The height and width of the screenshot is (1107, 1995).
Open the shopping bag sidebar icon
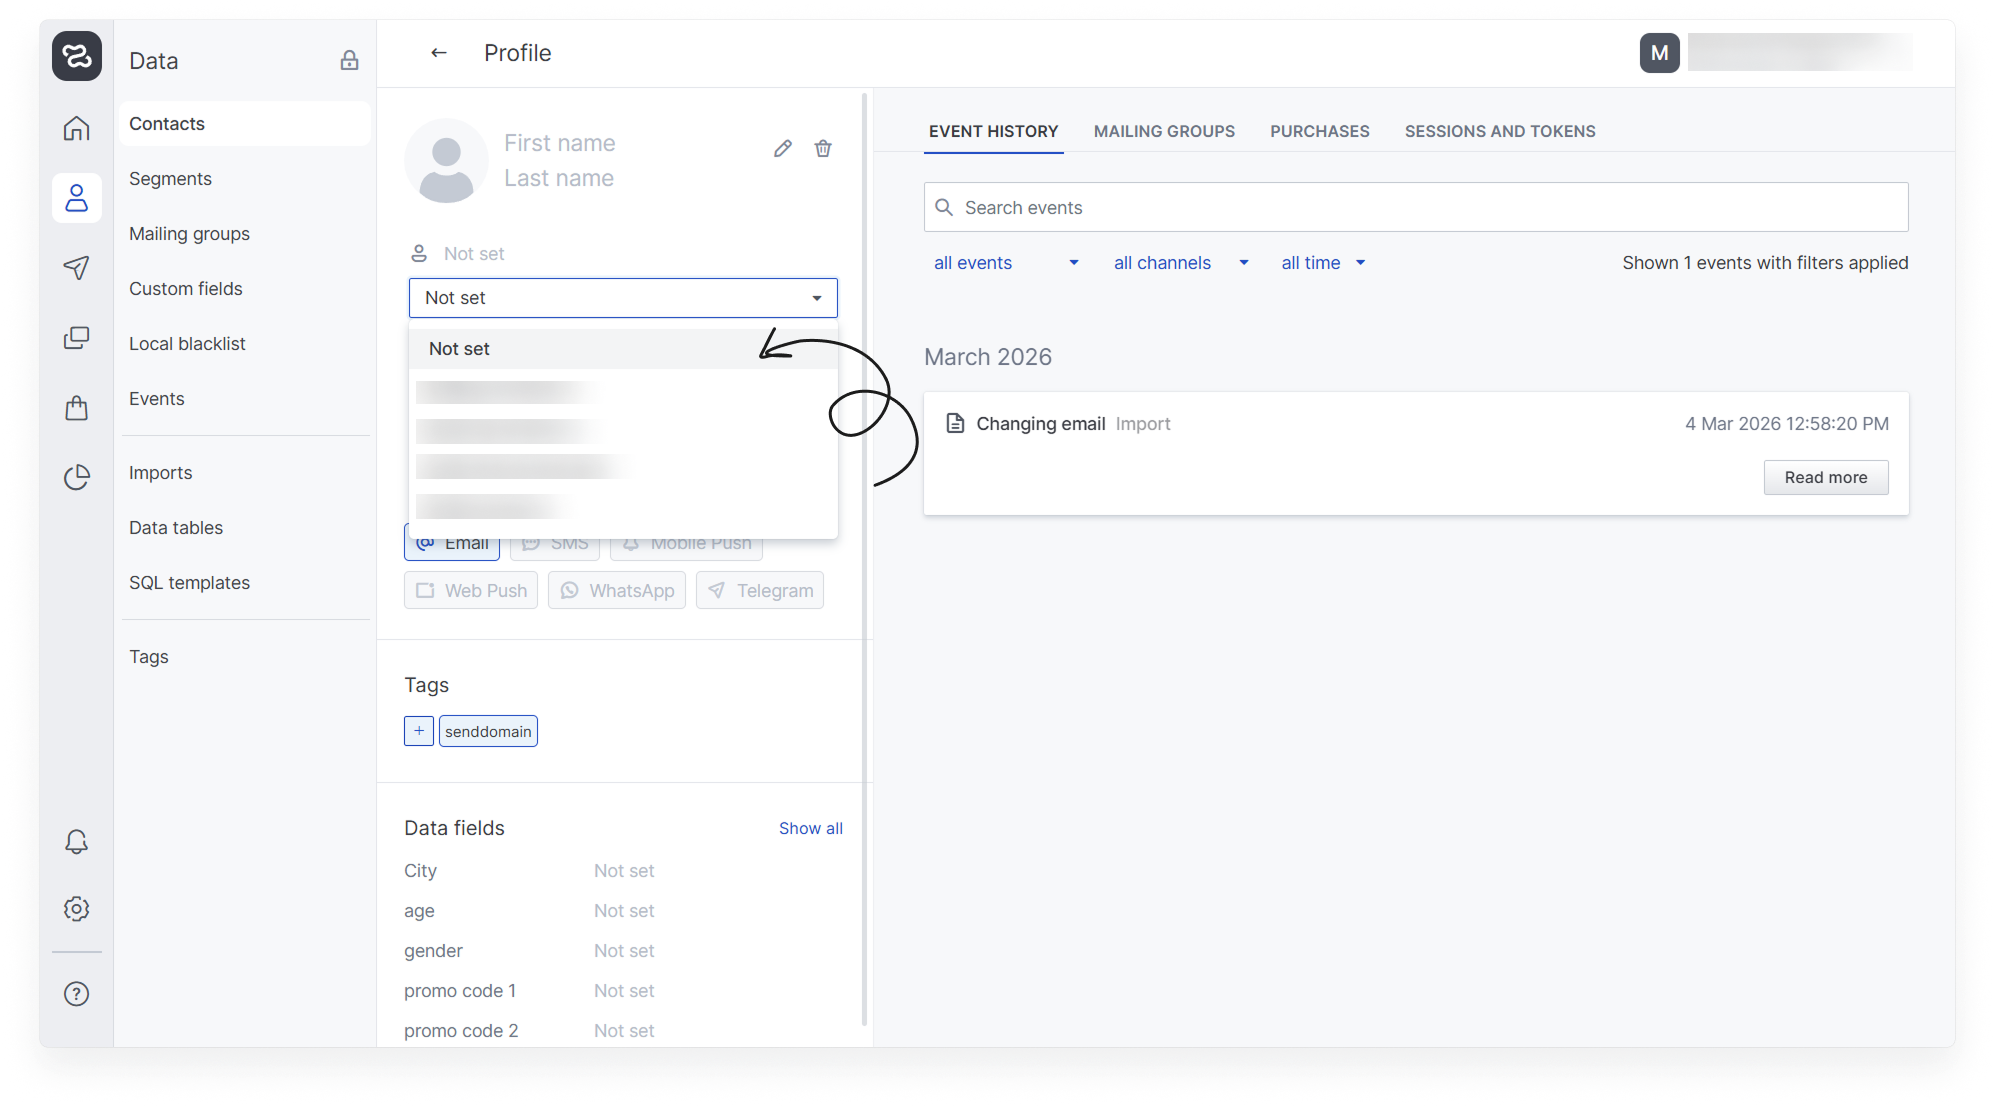coord(77,408)
